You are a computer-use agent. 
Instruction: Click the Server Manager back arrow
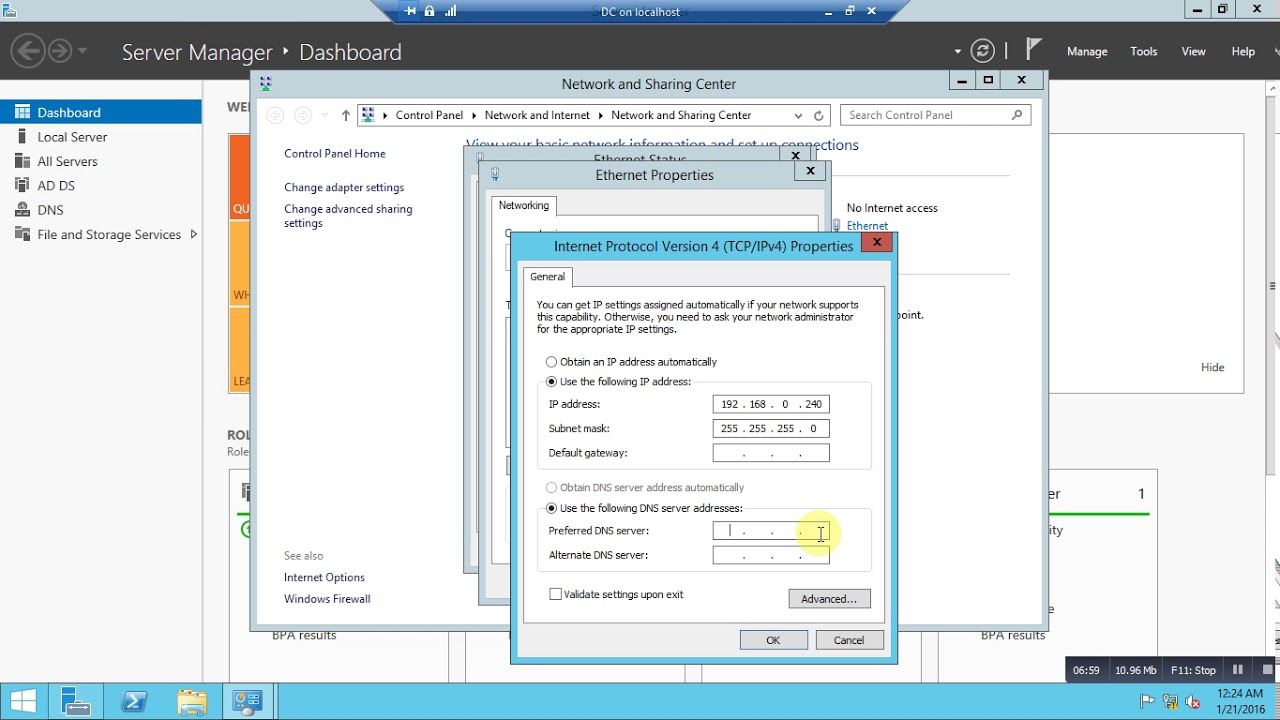point(28,51)
